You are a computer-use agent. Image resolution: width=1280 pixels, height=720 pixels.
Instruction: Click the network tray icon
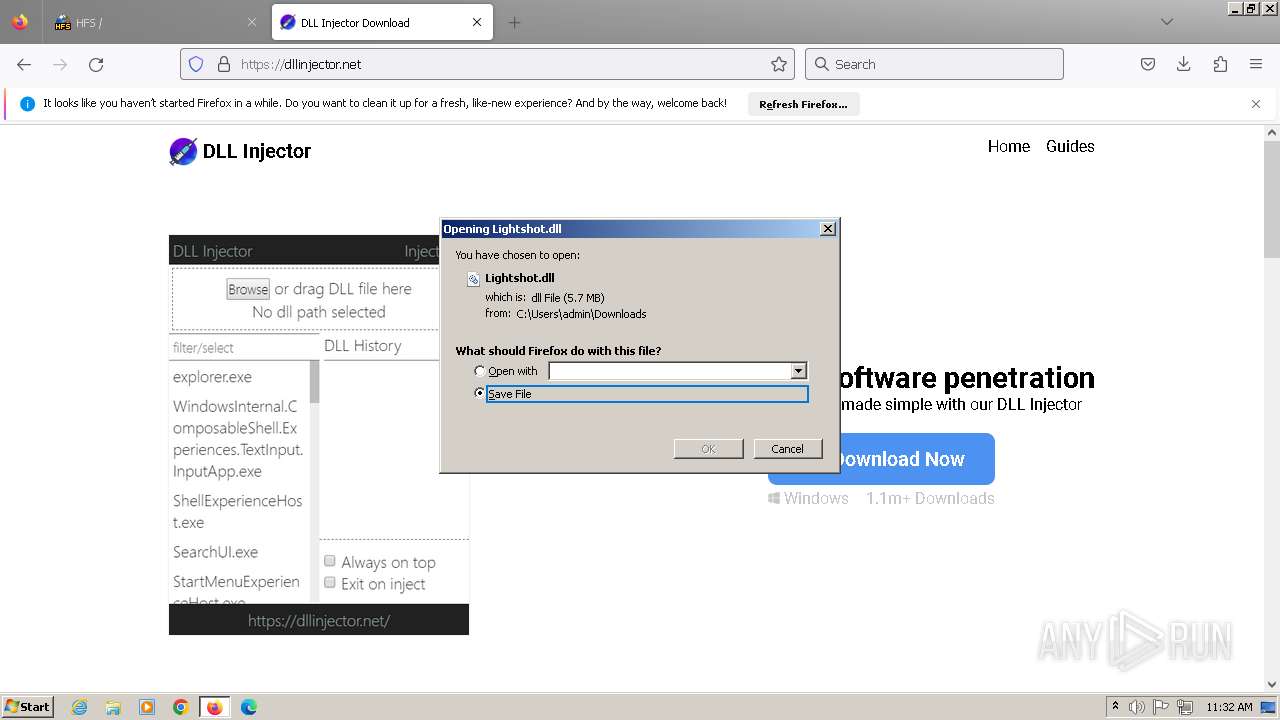[x=1185, y=707]
